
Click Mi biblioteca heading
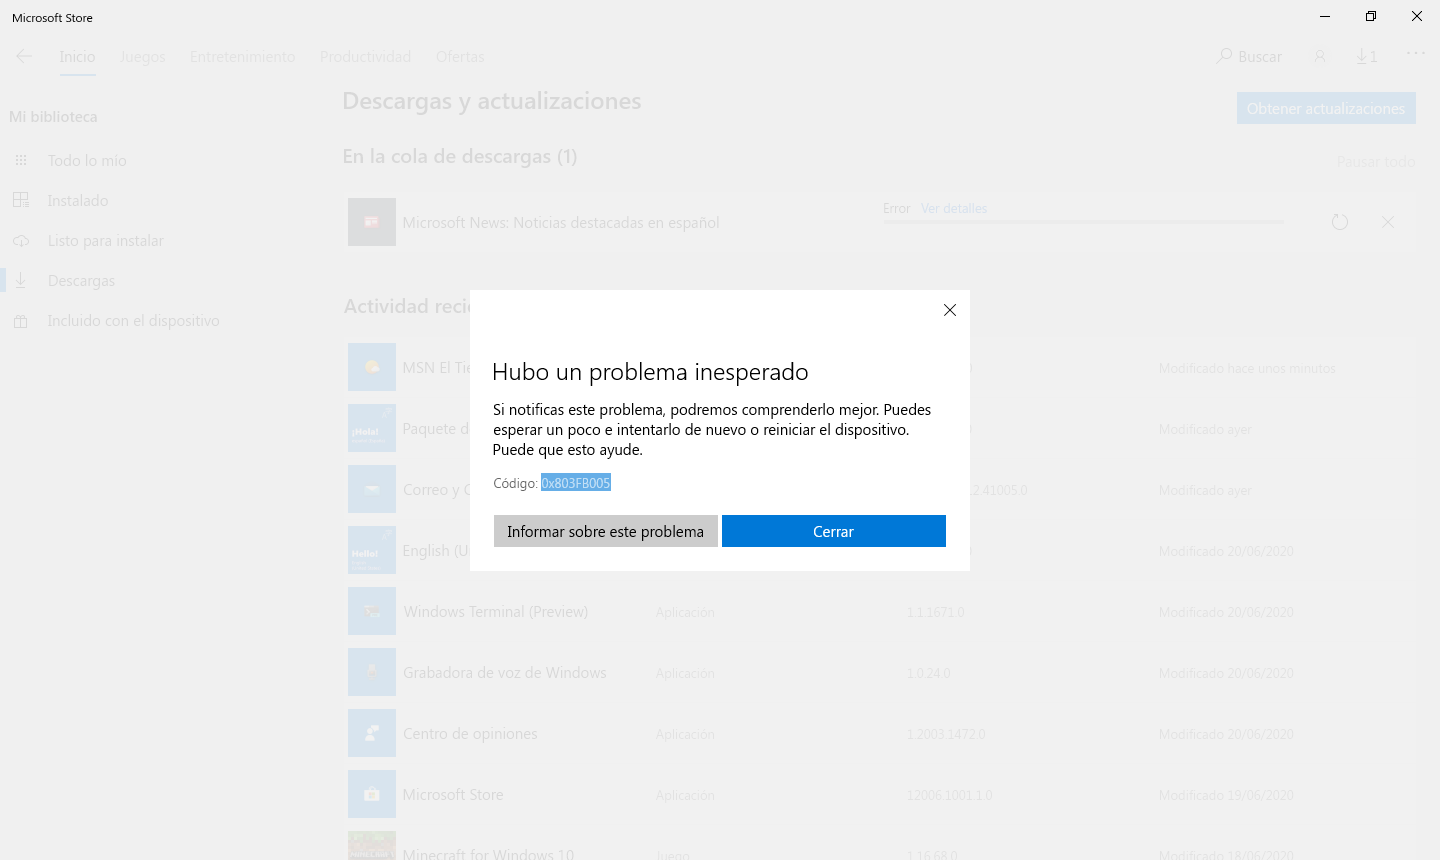(x=53, y=116)
